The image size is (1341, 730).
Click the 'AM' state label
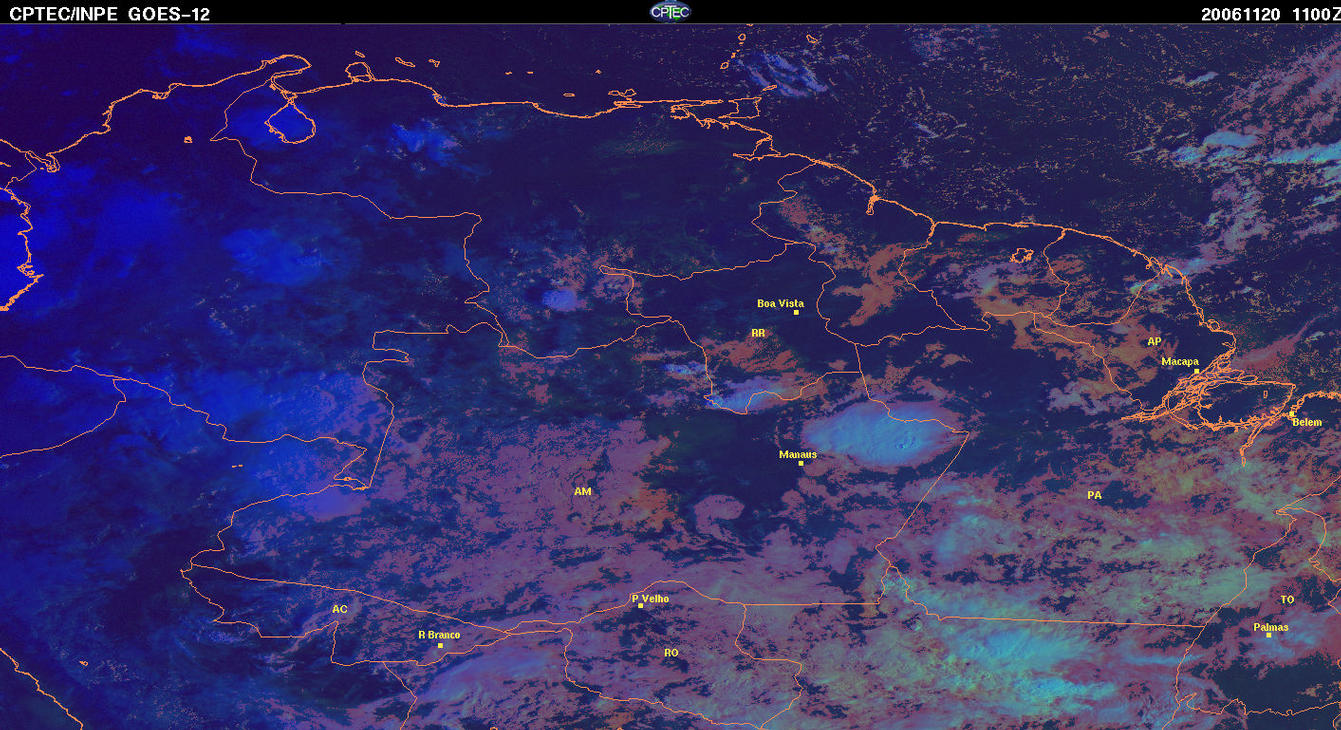(583, 491)
